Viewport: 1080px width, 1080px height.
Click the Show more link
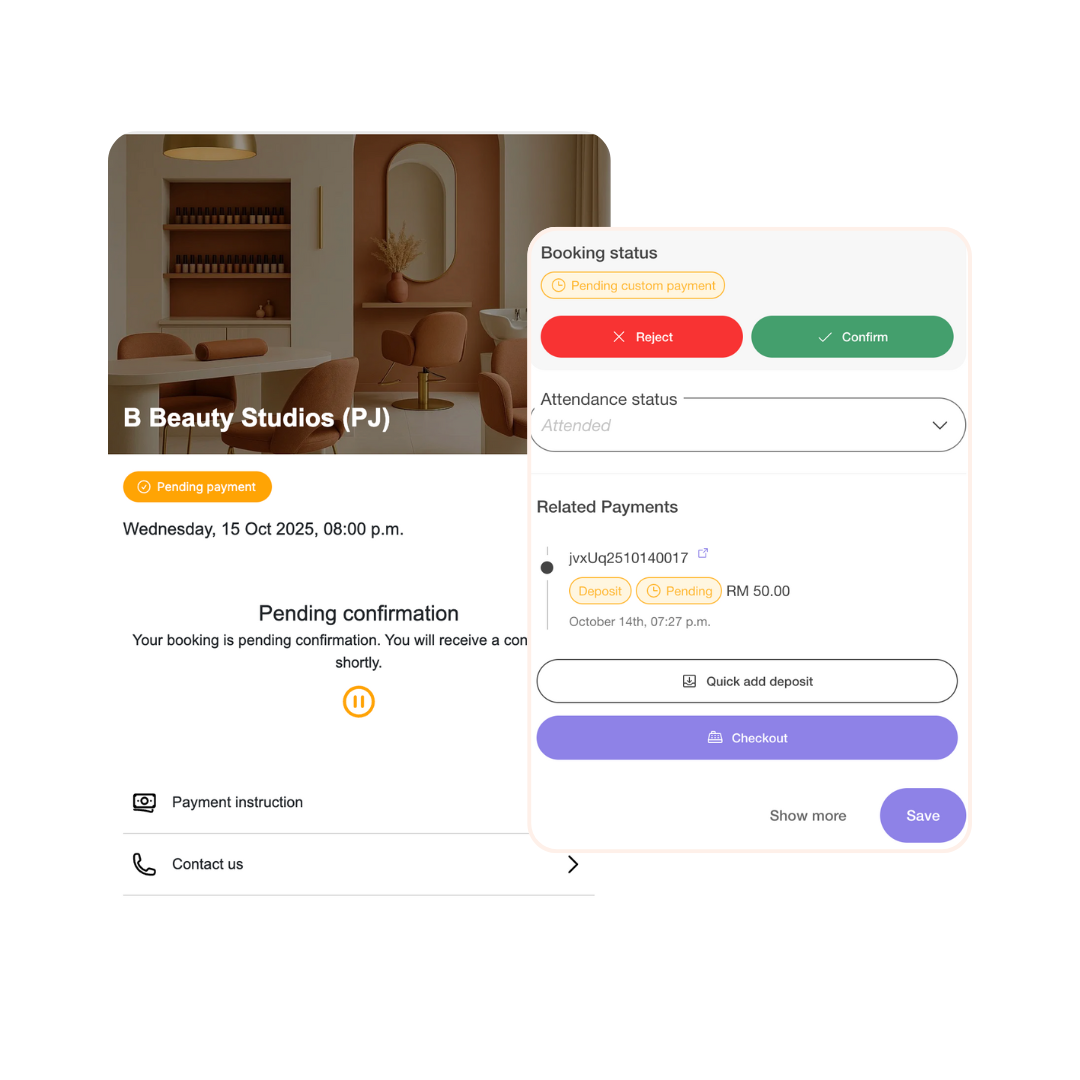[808, 816]
